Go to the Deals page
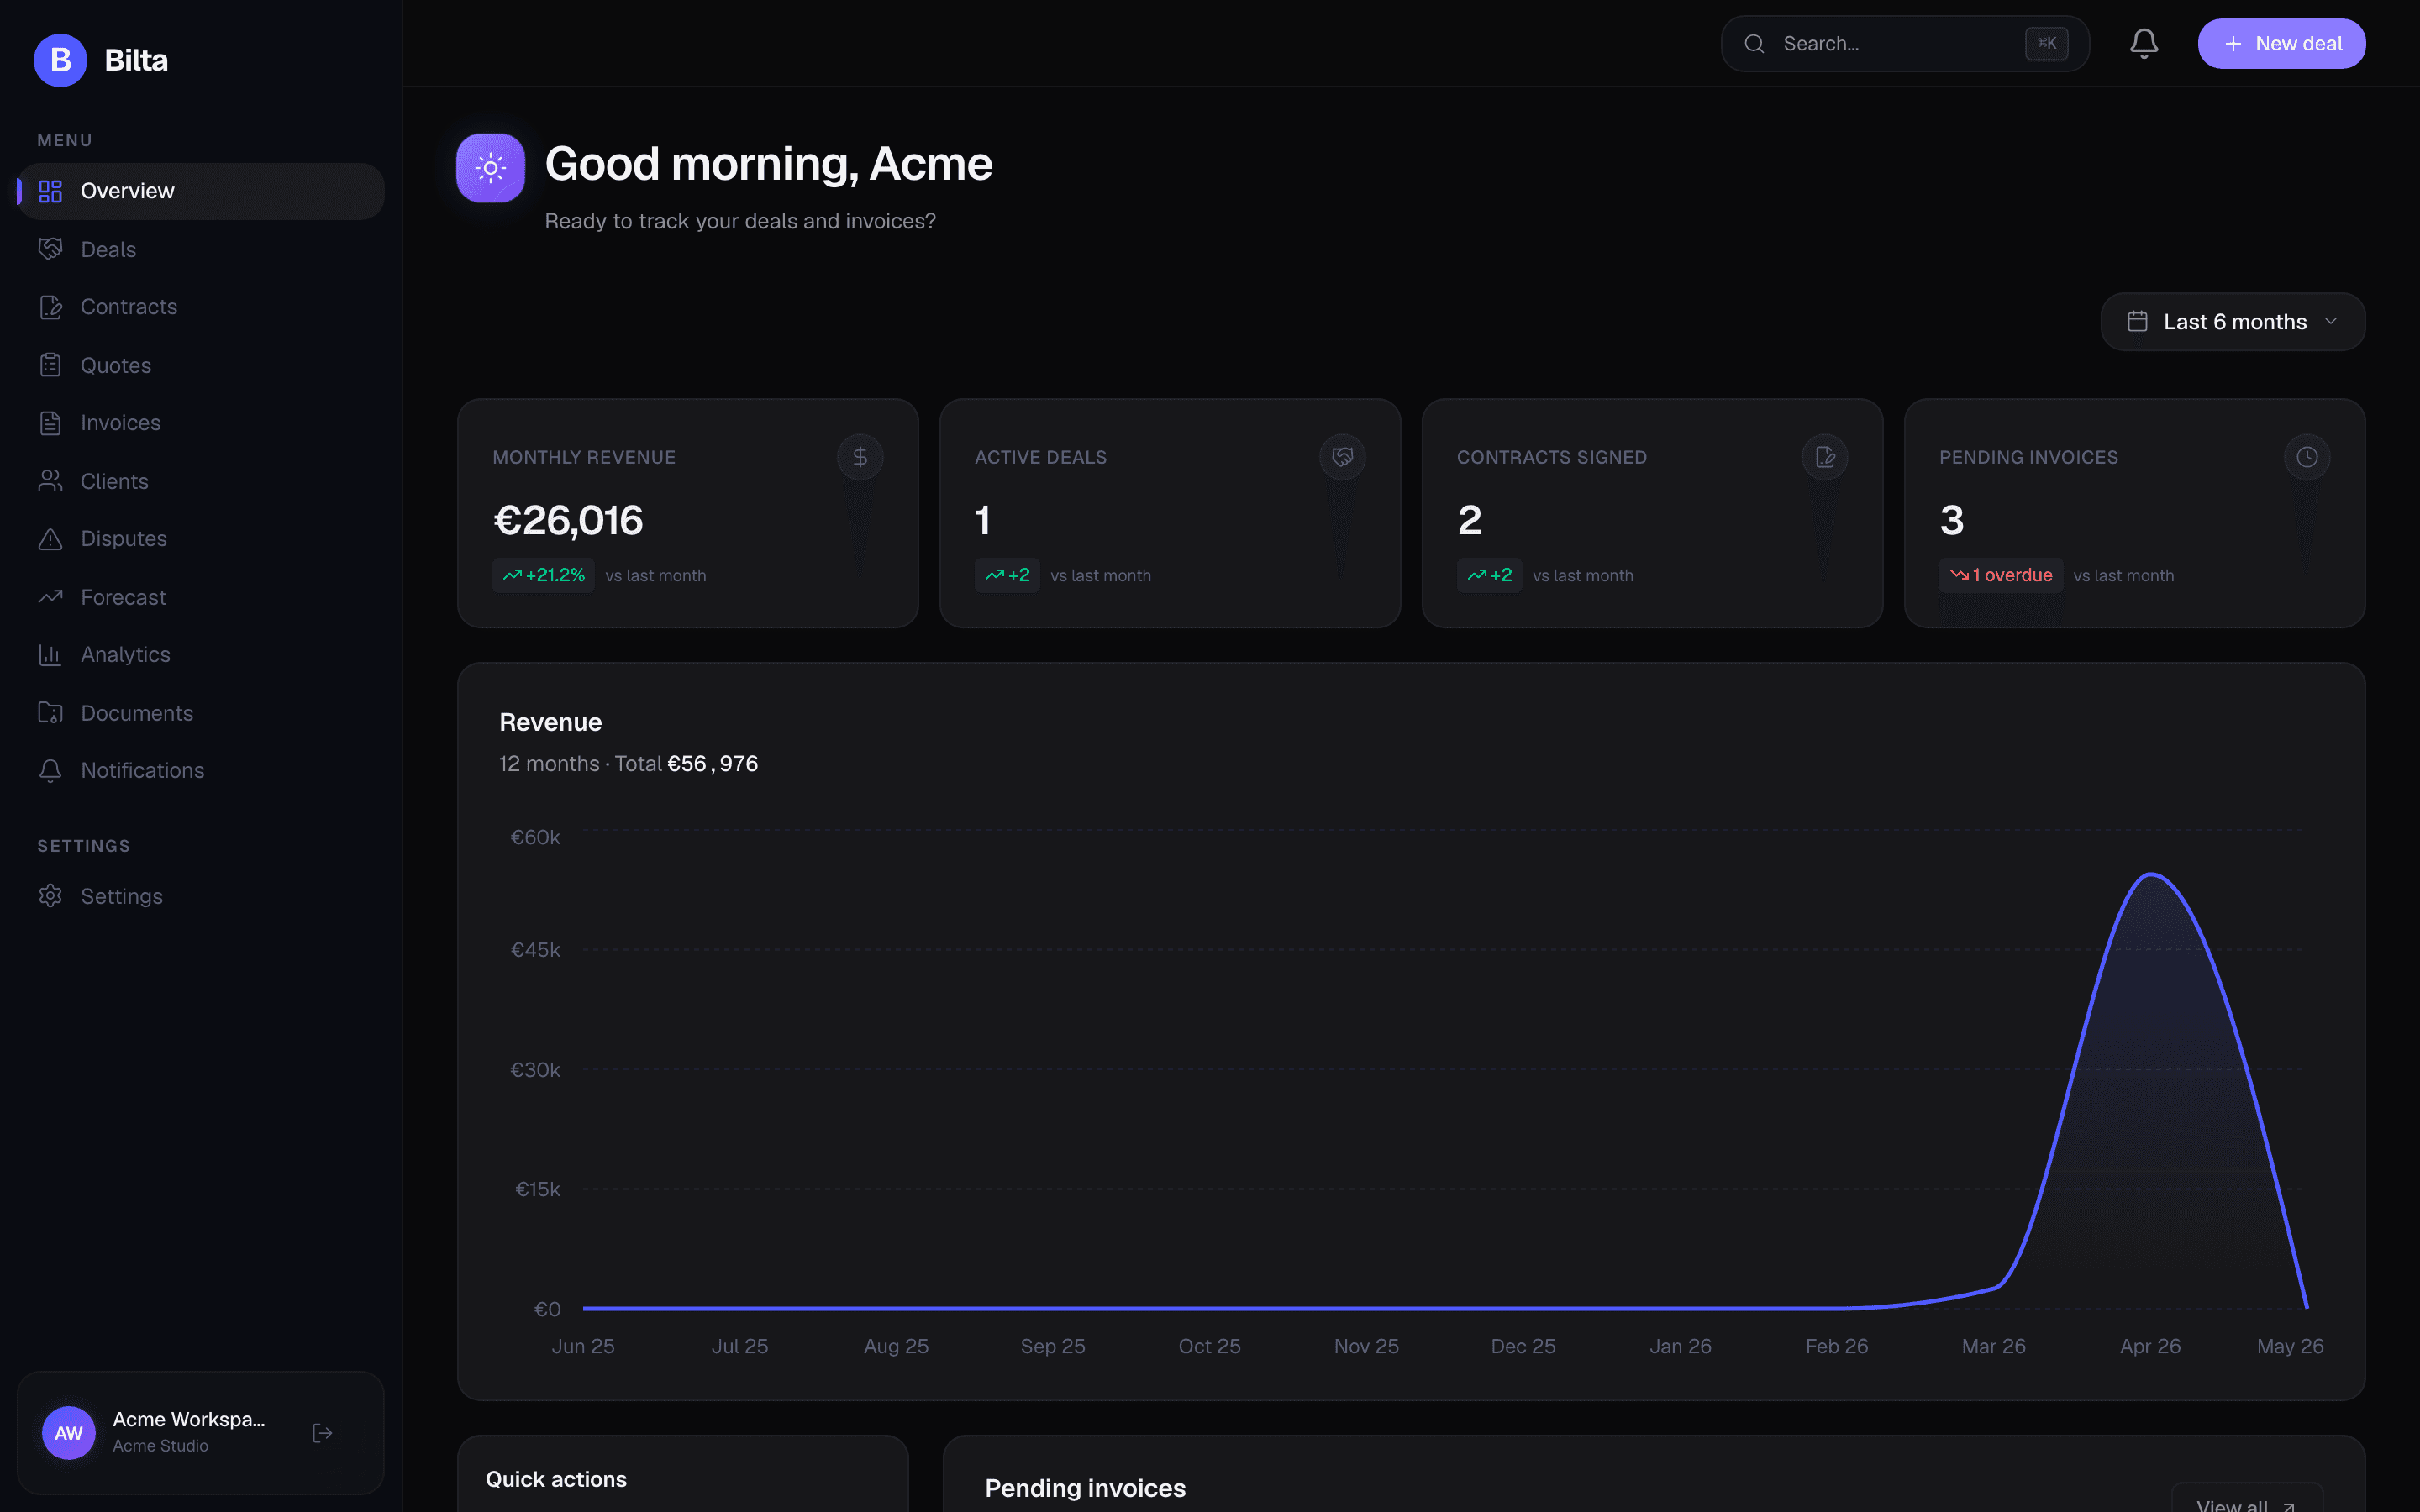 pos(201,249)
